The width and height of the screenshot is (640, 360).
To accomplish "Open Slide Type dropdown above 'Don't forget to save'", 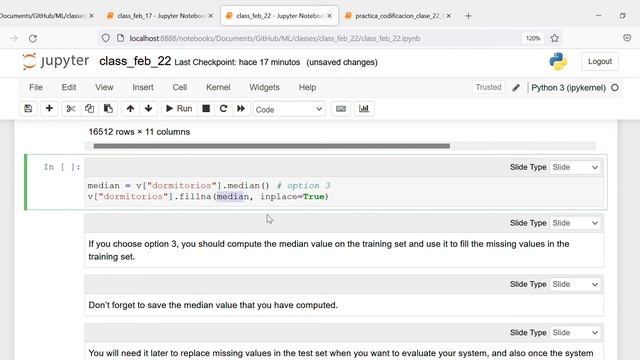I will pos(575,284).
